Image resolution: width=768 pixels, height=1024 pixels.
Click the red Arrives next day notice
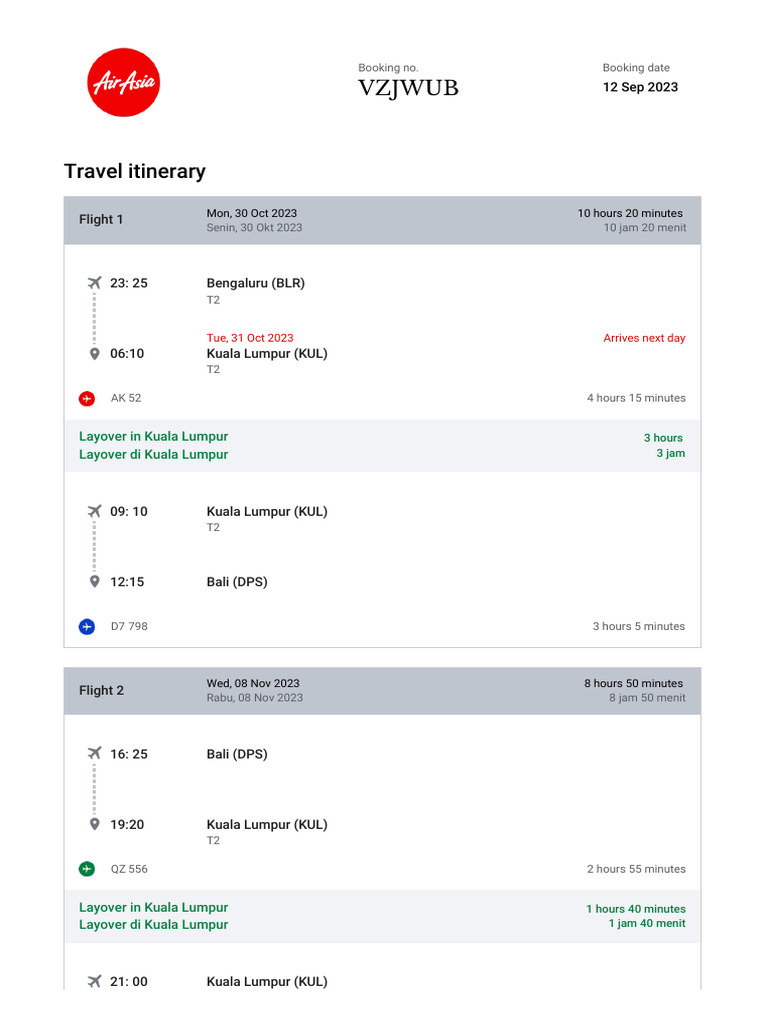[644, 338]
